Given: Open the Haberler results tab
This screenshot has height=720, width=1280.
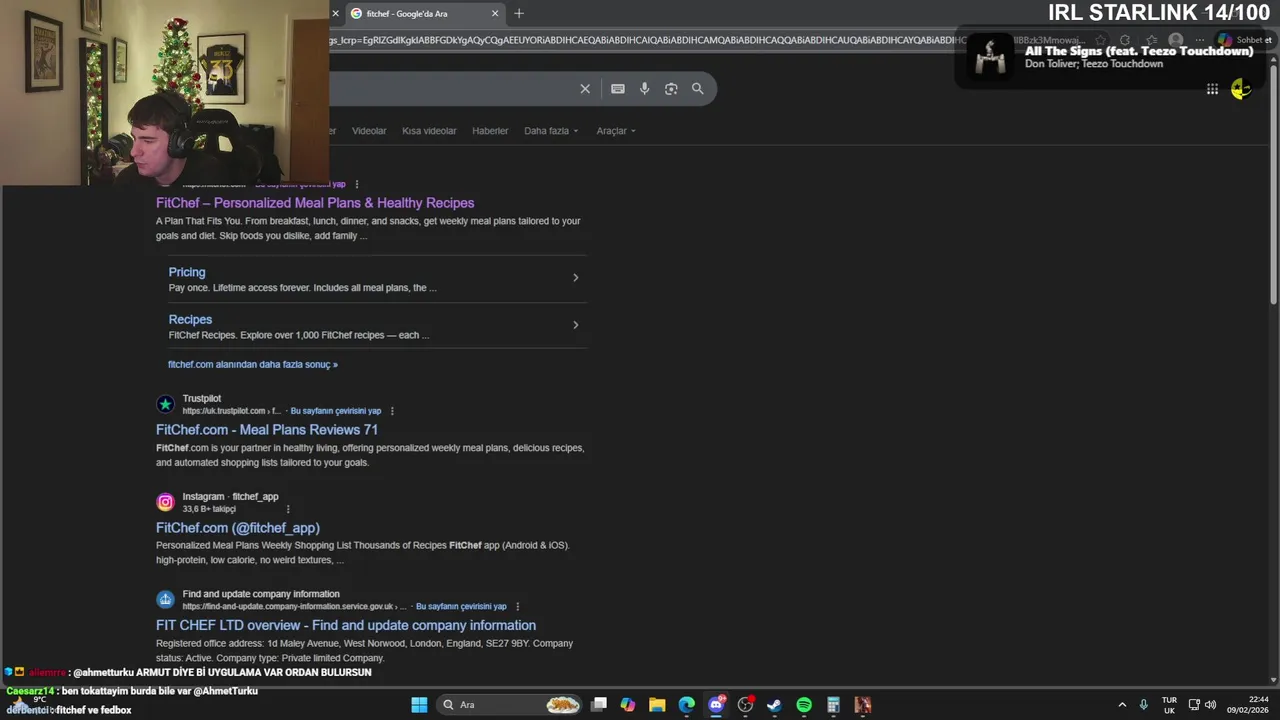Looking at the screenshot, I should [490, 131].
